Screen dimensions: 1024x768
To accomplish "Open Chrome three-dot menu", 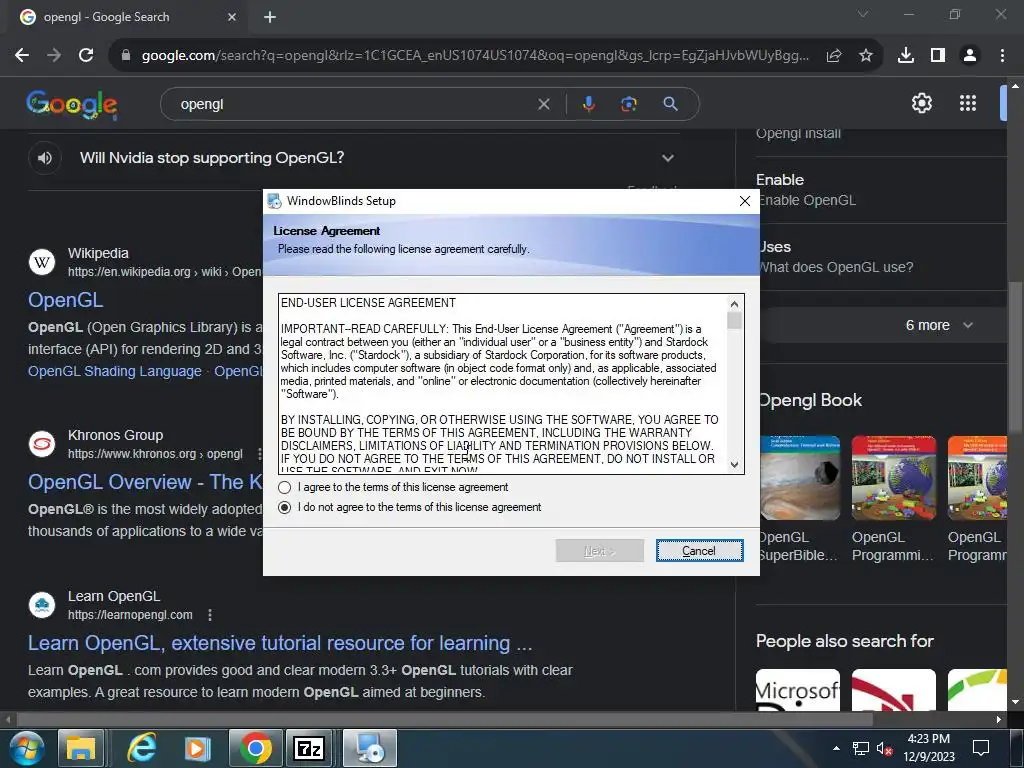I will 1002,56.
